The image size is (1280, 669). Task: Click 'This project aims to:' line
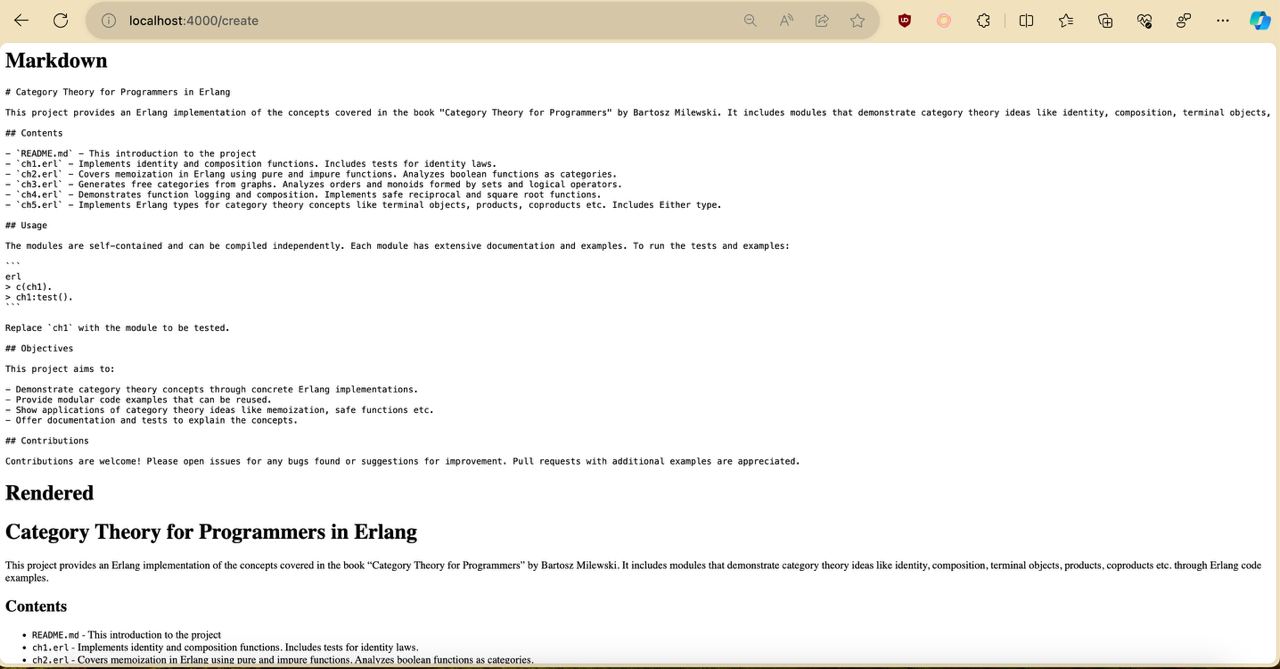[60, 369]
